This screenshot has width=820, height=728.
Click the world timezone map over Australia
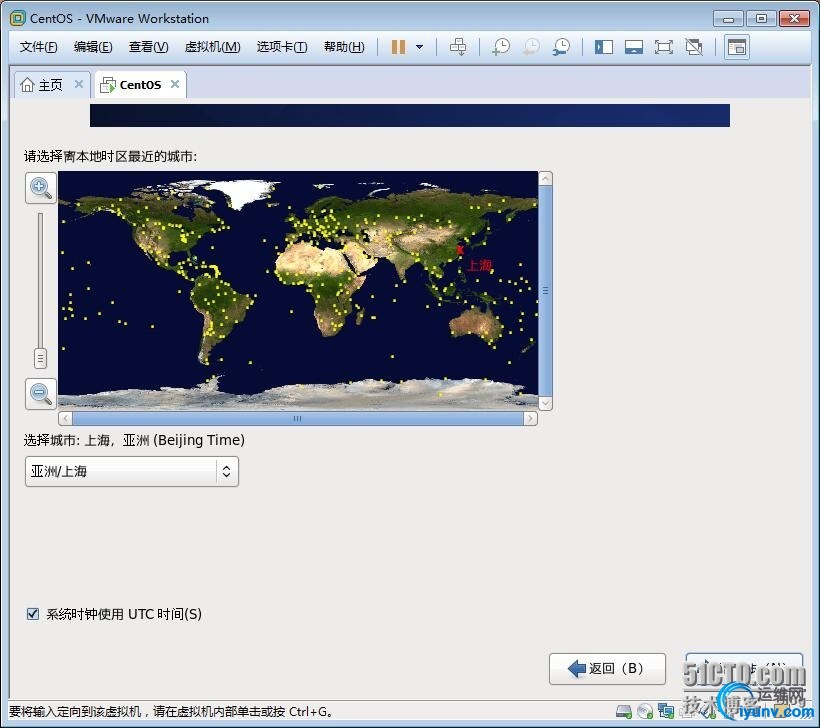click(x=476, y=323)
